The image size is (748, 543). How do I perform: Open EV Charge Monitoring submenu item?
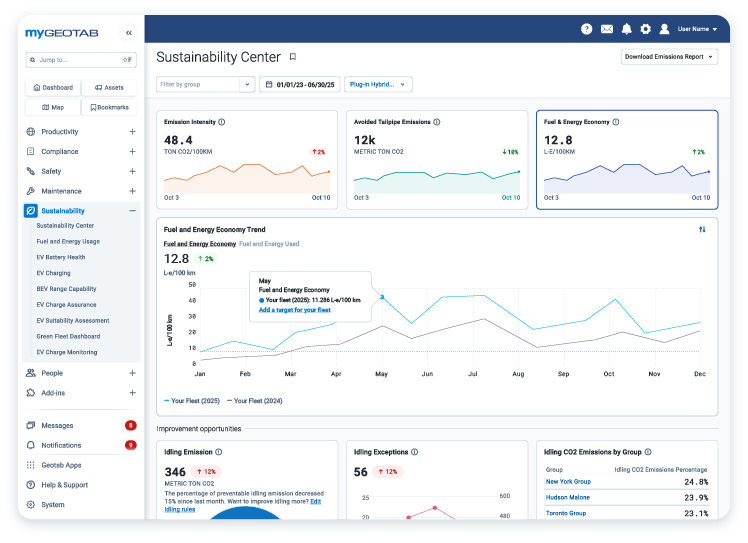(67, 352)
